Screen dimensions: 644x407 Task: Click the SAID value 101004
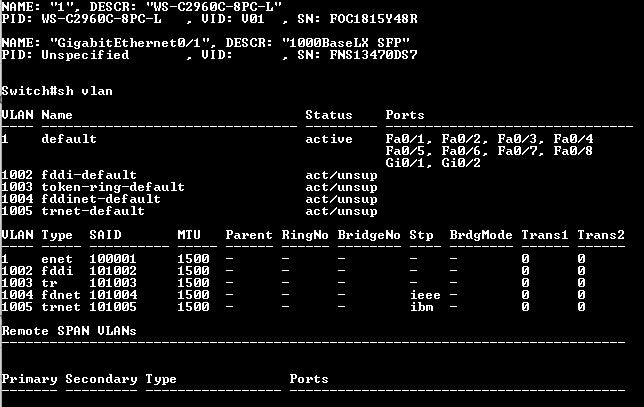coord(113,295)
